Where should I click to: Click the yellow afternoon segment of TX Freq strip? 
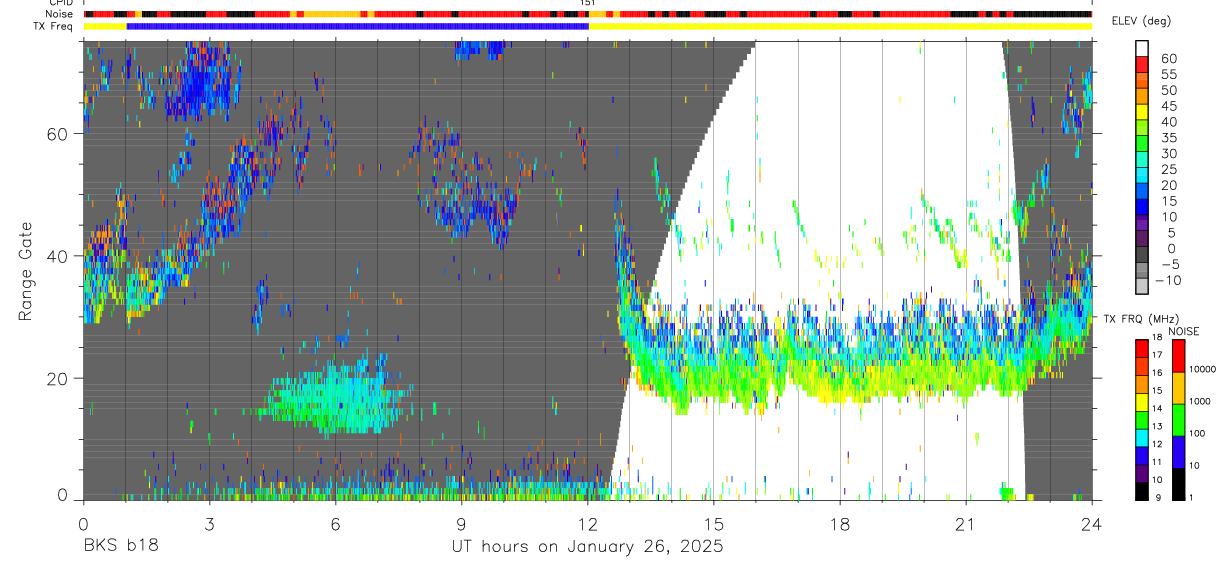click(840, 26)
